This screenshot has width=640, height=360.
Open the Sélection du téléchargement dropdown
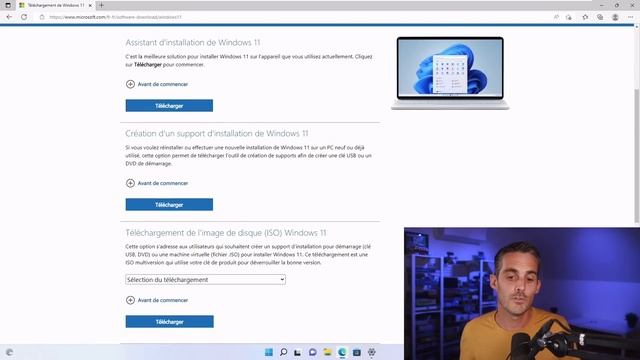[x=205, y=280]
